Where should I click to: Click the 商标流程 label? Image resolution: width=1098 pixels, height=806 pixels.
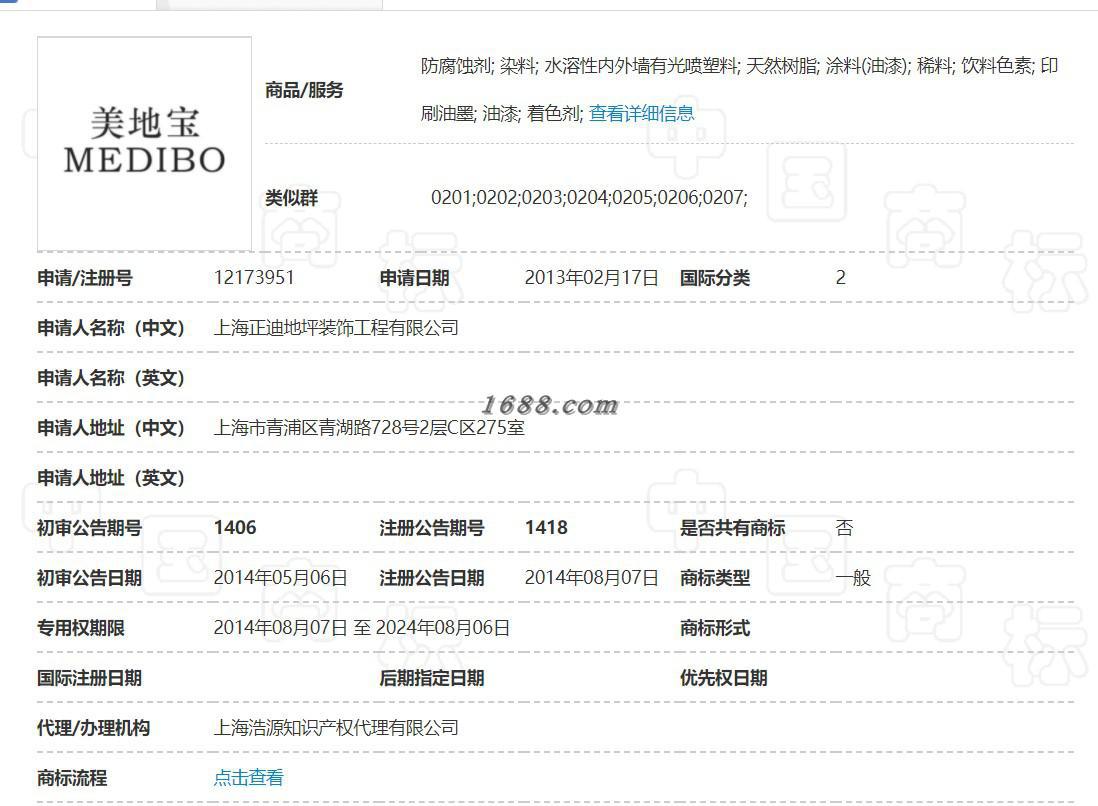point(72,777)
